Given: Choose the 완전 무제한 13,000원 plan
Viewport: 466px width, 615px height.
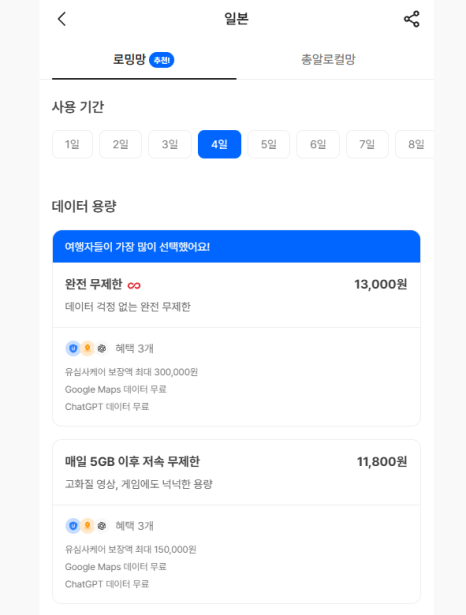Looking at the screenshot, I should (237, 295).
